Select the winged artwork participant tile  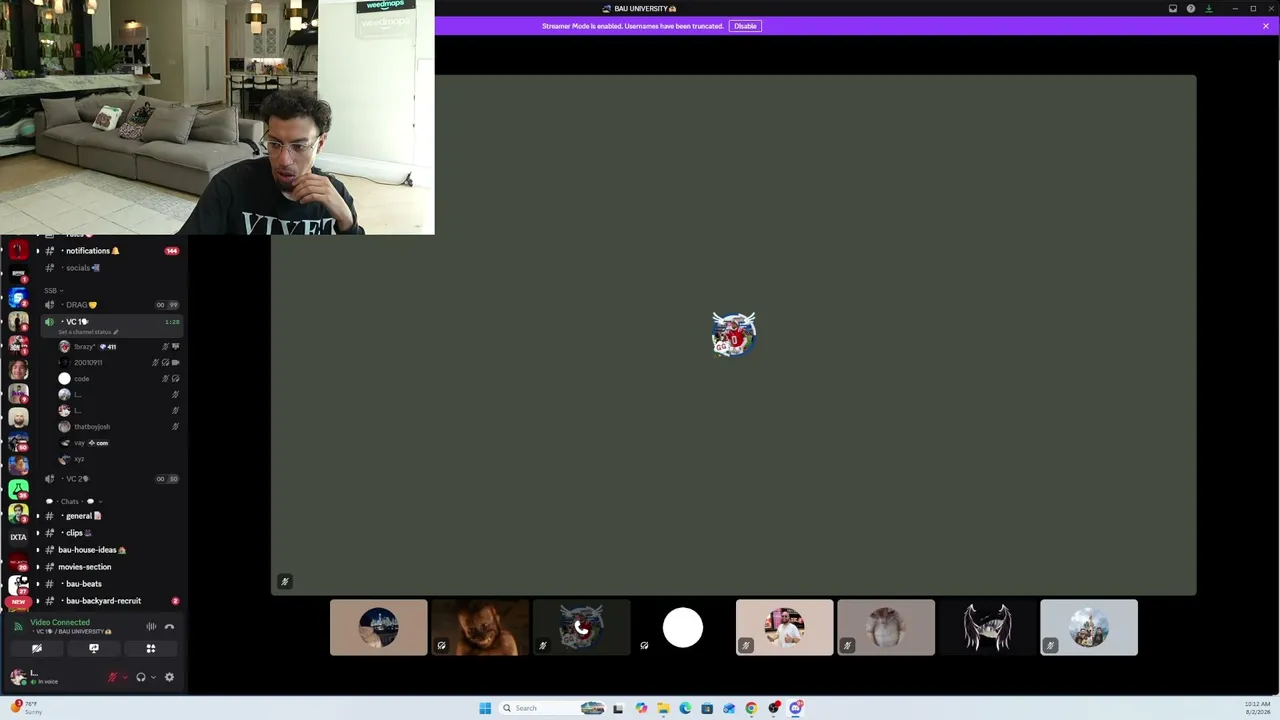[988, 628]
